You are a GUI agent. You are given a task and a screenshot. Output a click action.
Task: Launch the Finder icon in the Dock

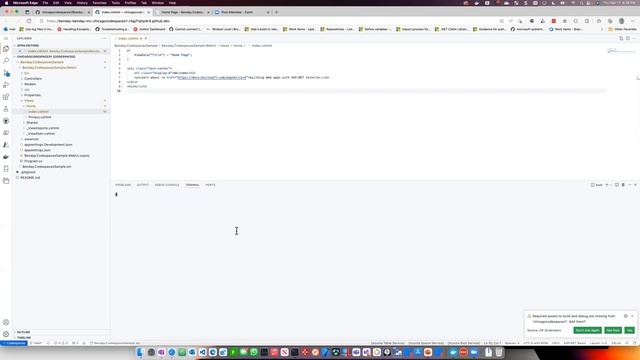click(140, 352)
